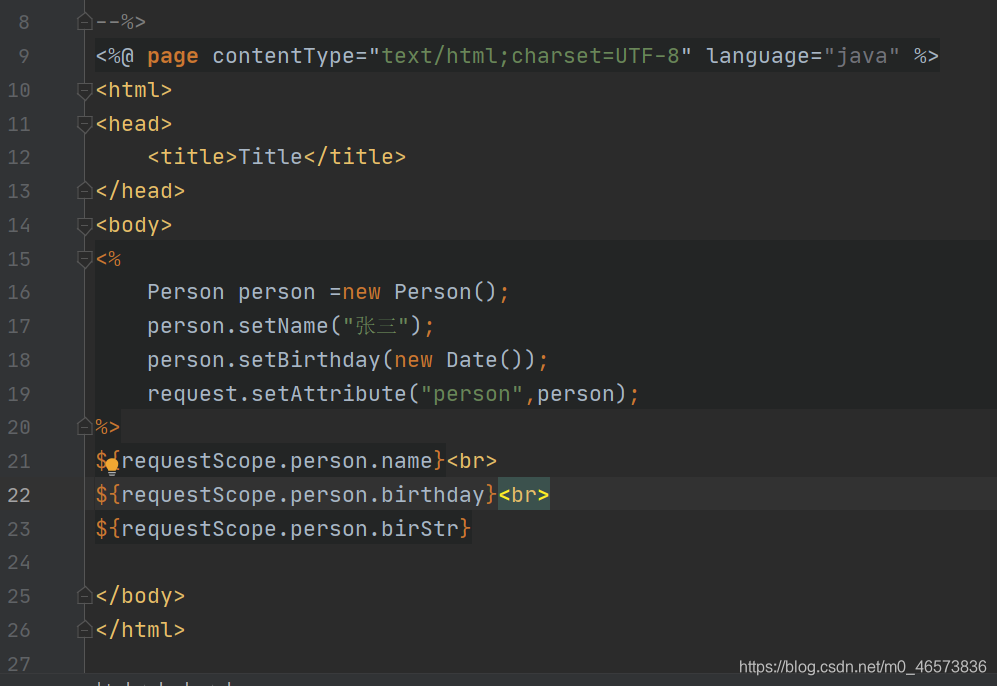Viewport: 997px width, 686px height.
Task: Collapse the body tag fold on line 14
Action: coord(85,225)
